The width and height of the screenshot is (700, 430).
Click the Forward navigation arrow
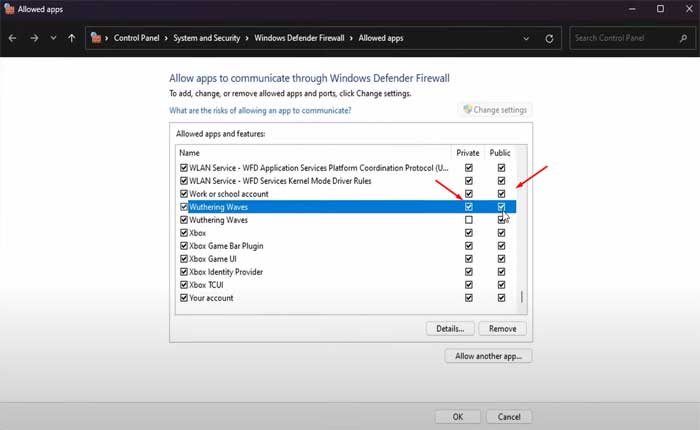click(x=33, y=39)
